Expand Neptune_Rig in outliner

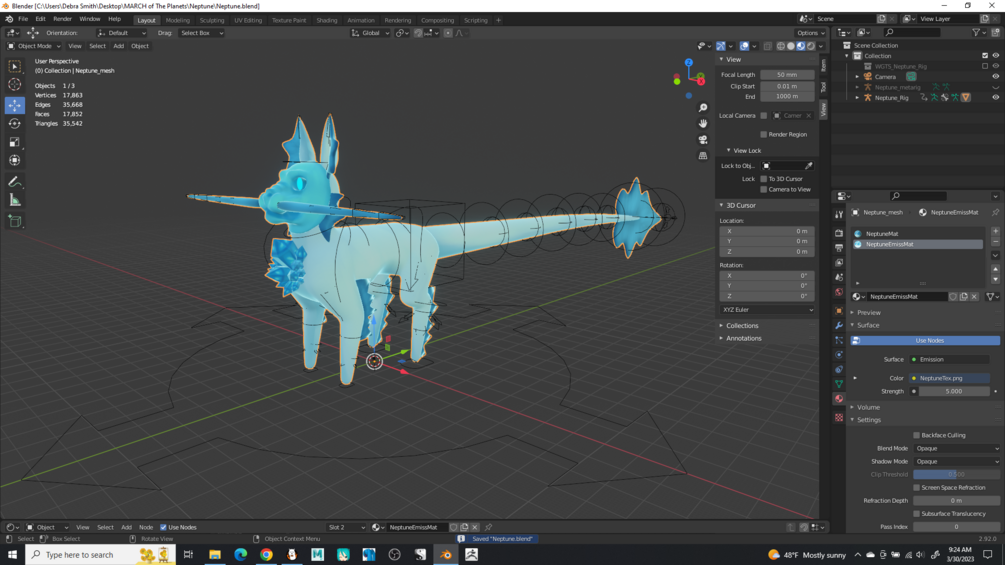(857, 97)
